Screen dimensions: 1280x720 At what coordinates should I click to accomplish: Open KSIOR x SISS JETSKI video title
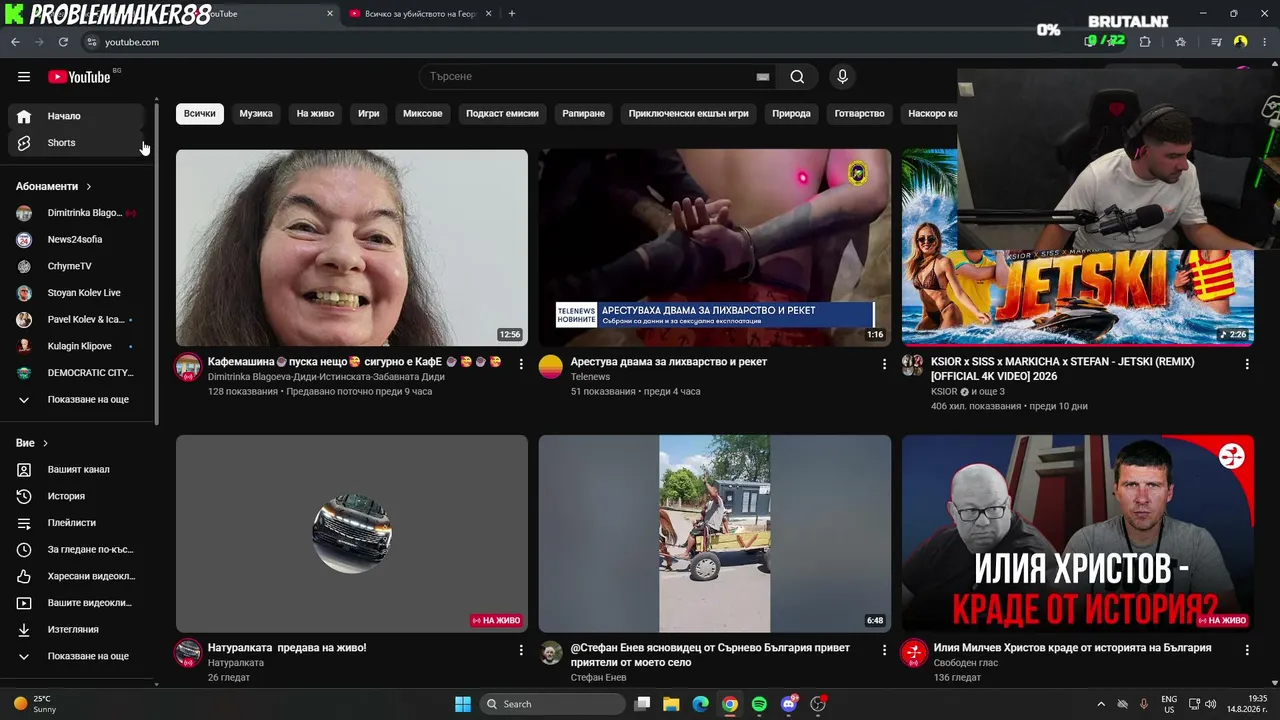(1063, 369)
